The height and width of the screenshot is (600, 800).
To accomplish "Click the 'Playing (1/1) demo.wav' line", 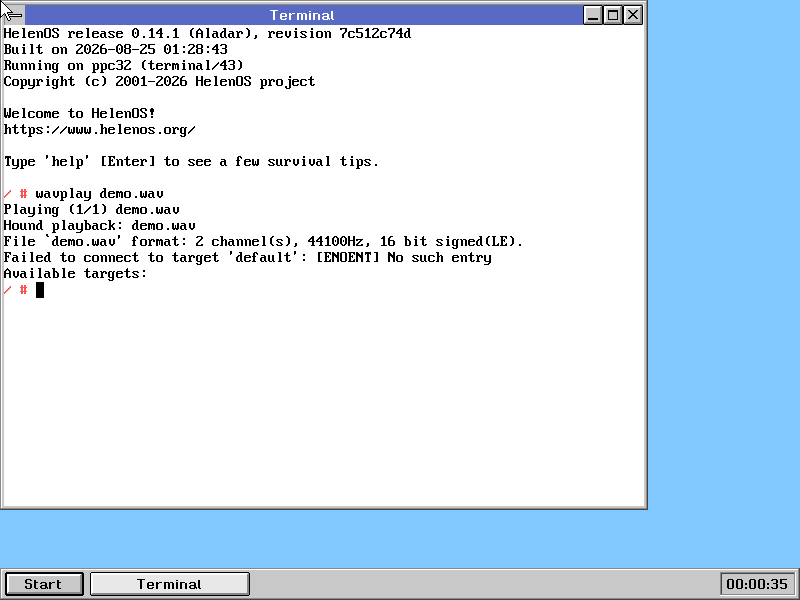I will (x=91, y=210).
